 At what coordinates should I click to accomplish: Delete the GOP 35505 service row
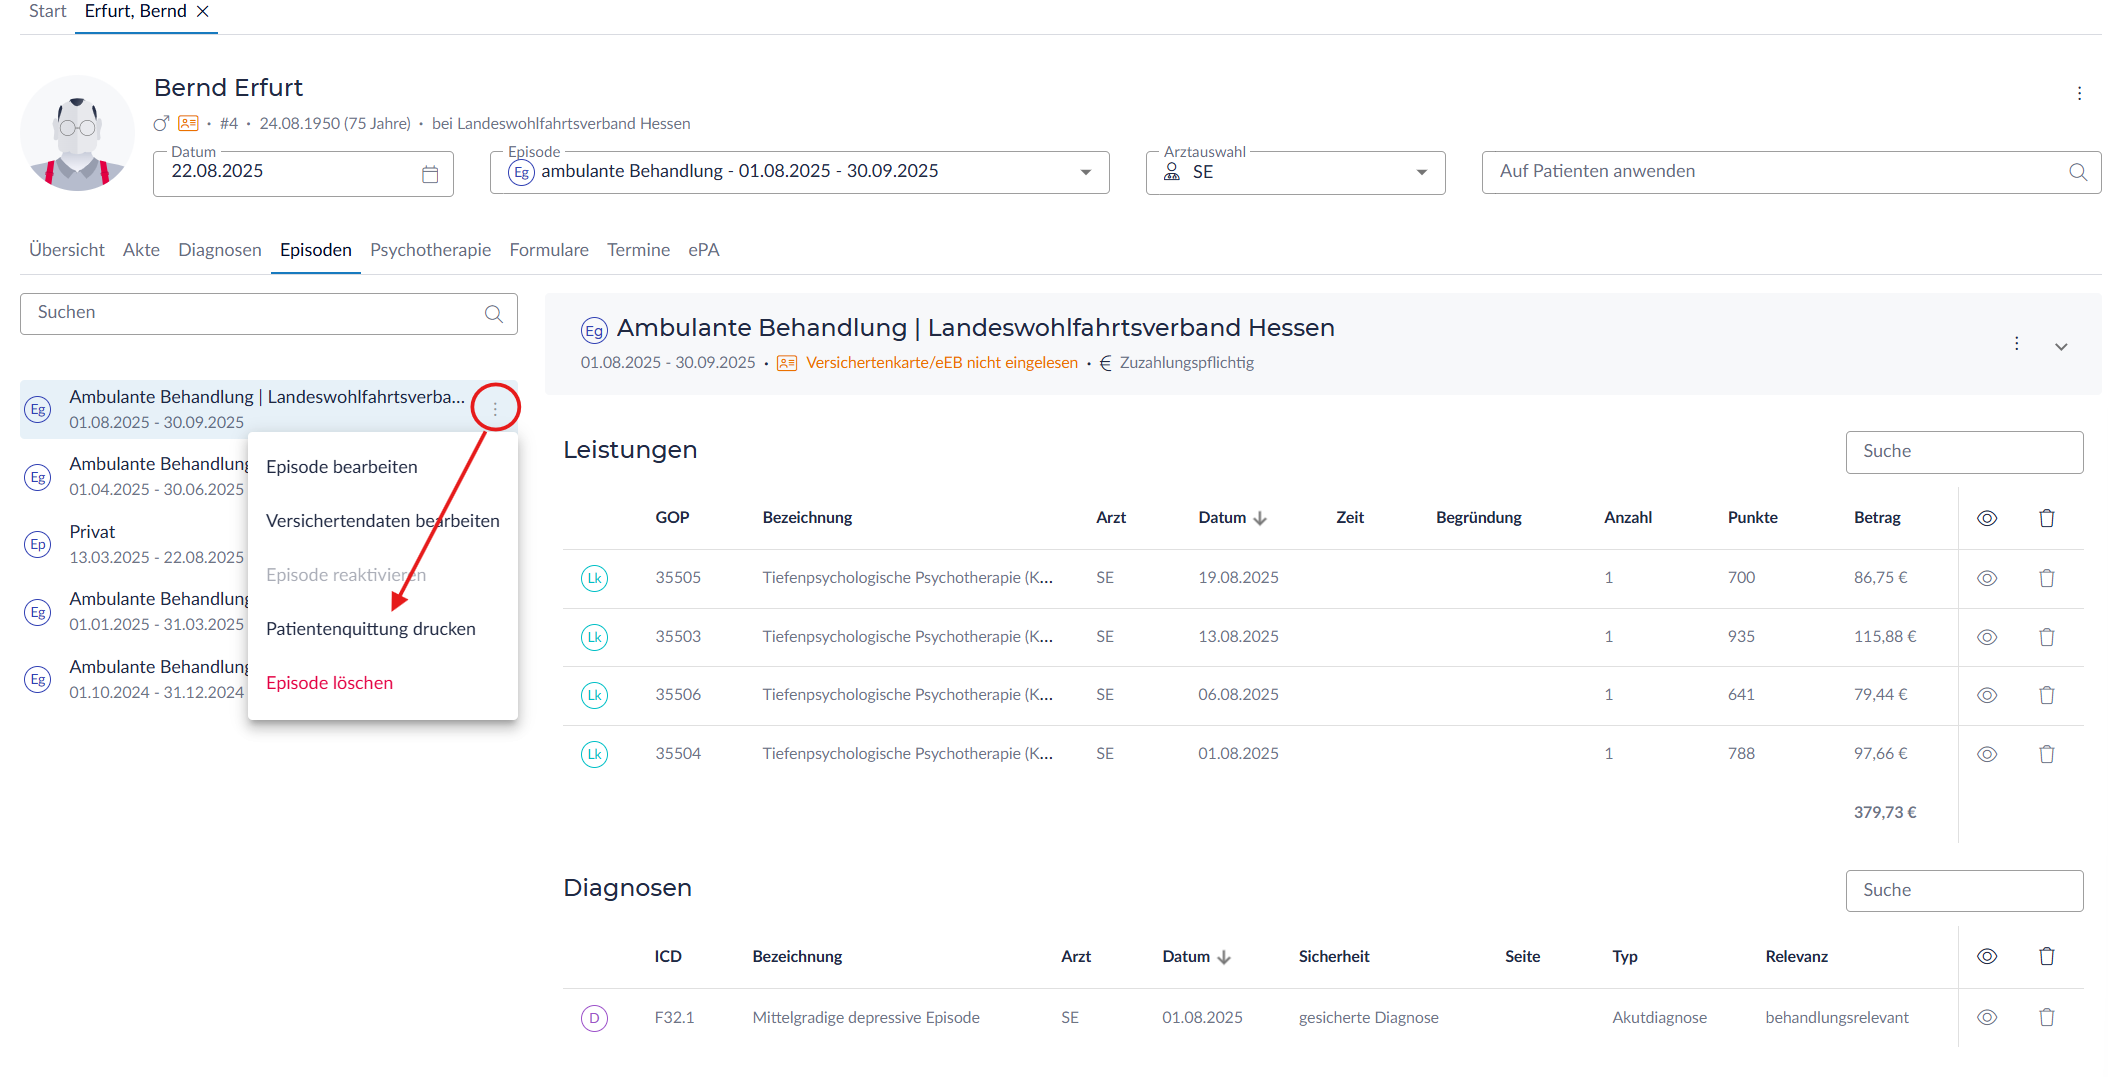click(x=2046, y=578)
